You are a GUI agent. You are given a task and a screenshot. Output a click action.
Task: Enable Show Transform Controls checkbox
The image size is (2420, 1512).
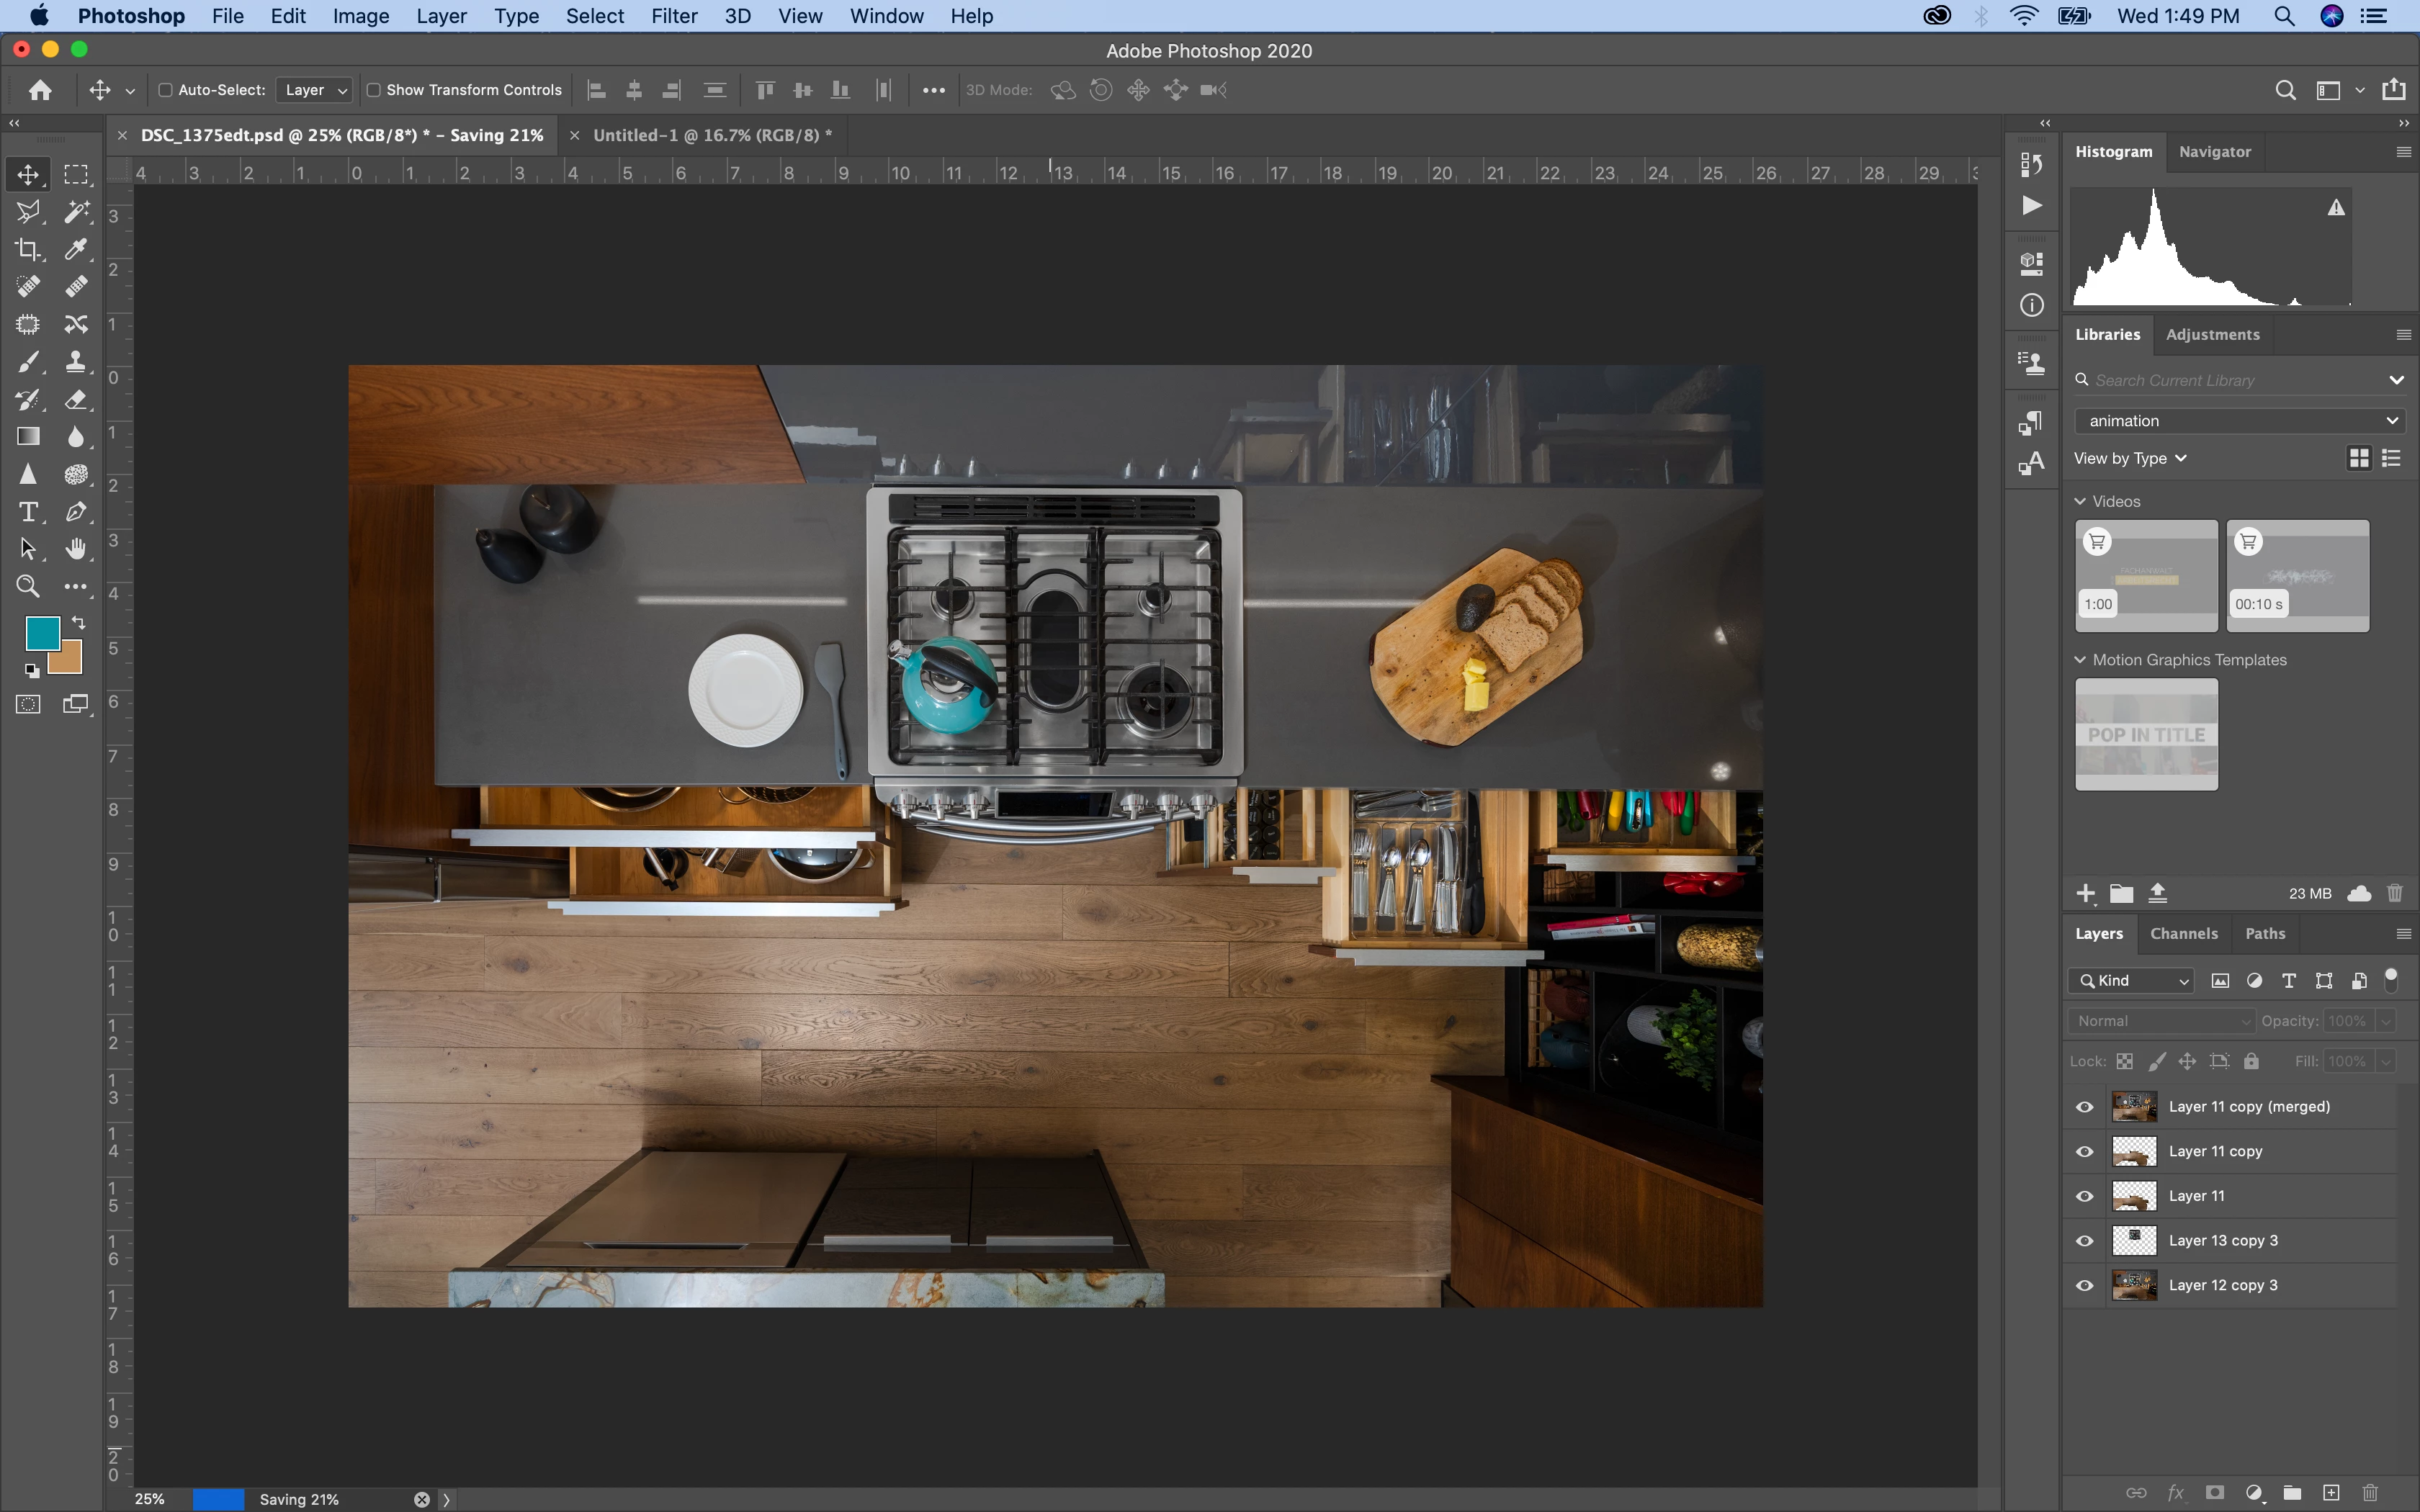coord(374,90)
